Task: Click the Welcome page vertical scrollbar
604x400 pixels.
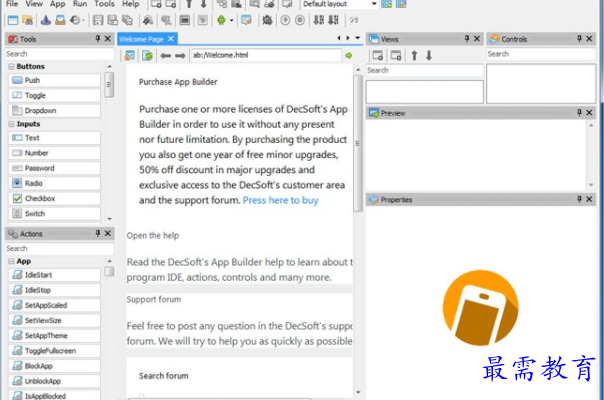Action: click(358, 143)
